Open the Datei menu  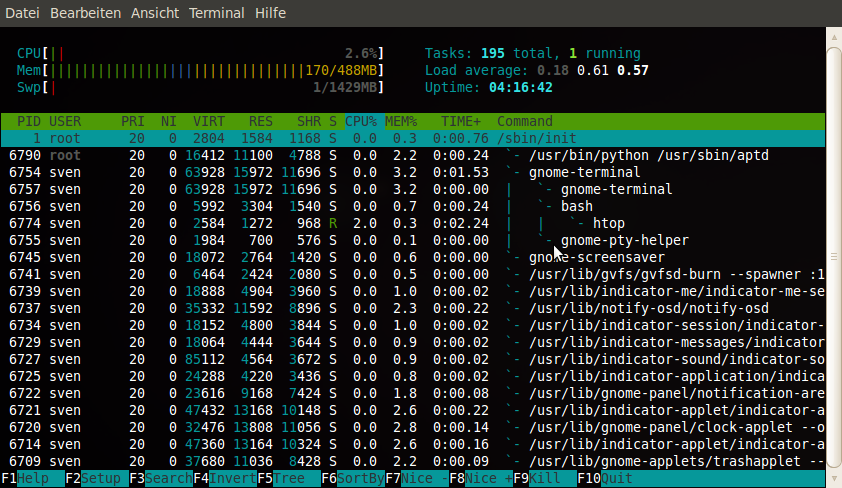[23, 13]
